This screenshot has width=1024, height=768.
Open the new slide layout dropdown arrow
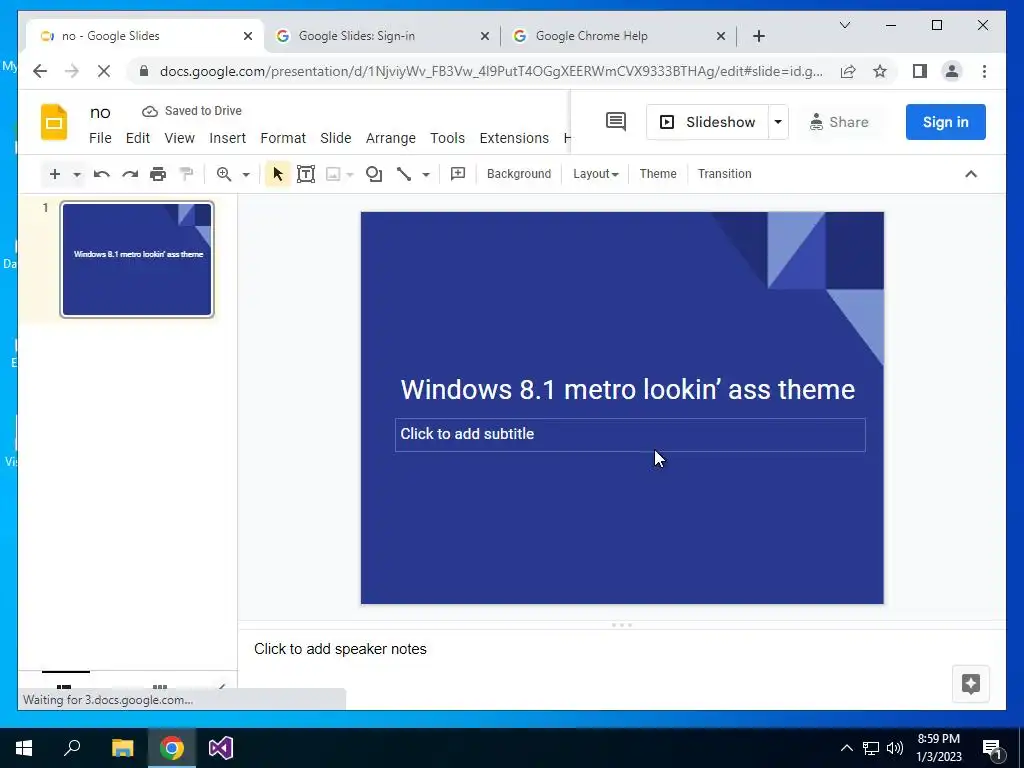click(x=76, y=174)
